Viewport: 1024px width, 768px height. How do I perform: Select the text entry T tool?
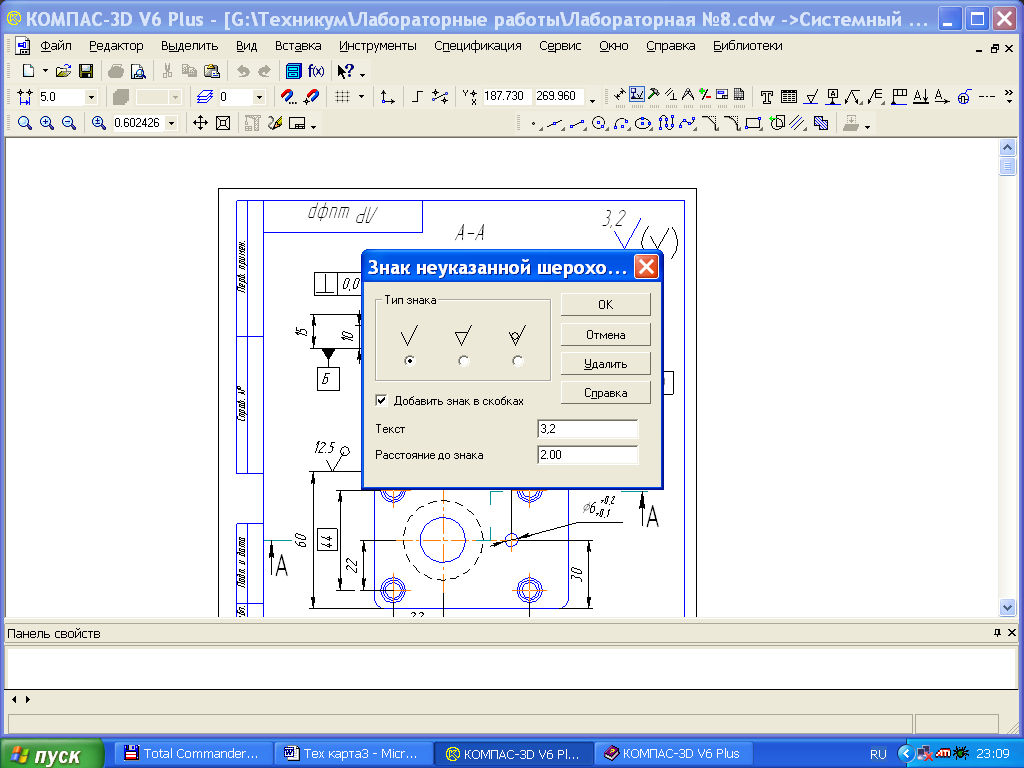tap(767, 97)
